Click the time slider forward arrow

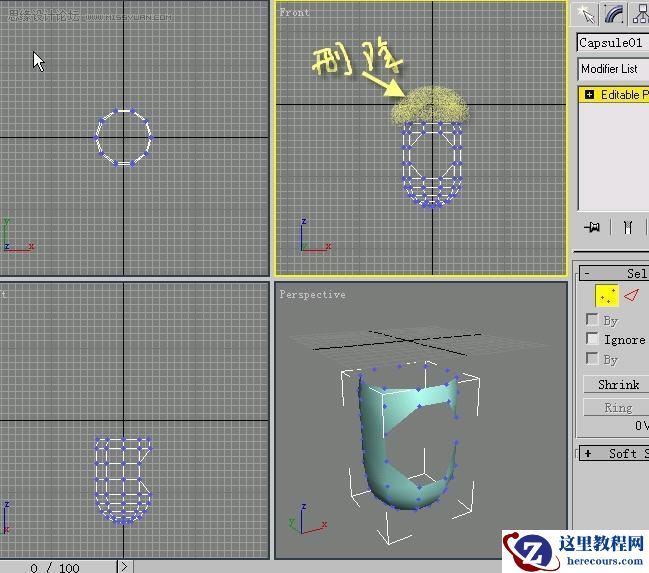124,566
